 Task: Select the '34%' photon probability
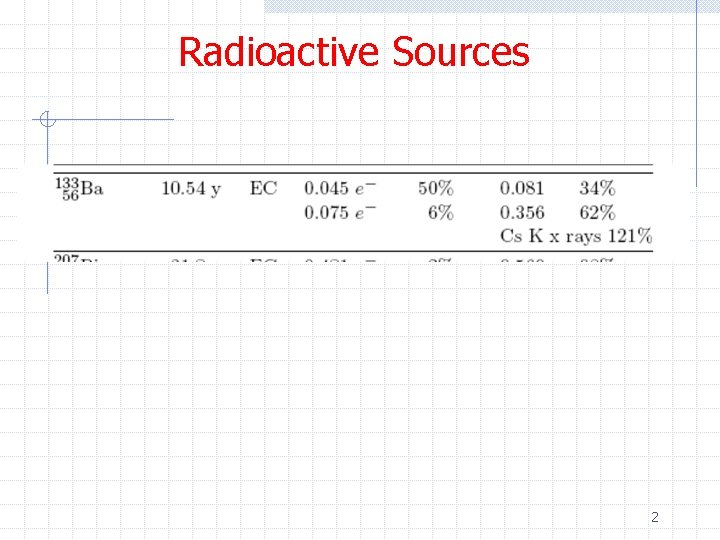pos(597,188)
